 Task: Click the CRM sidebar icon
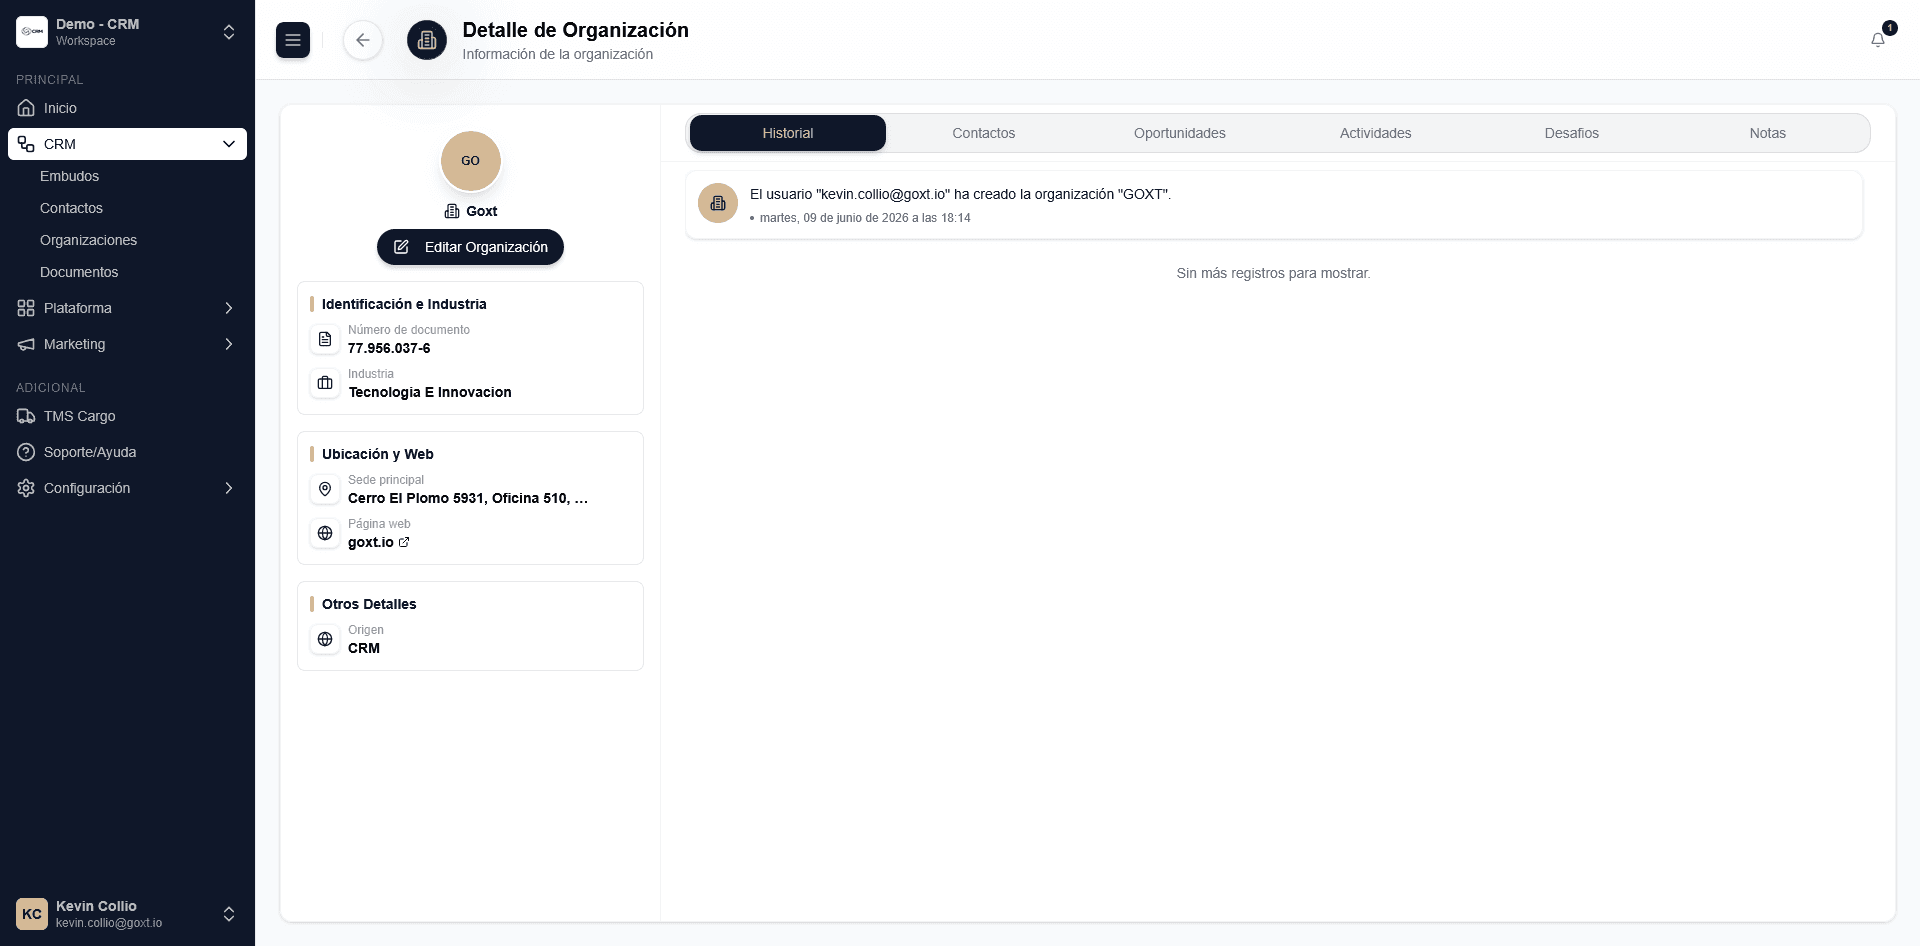click(x=26, y=144)
